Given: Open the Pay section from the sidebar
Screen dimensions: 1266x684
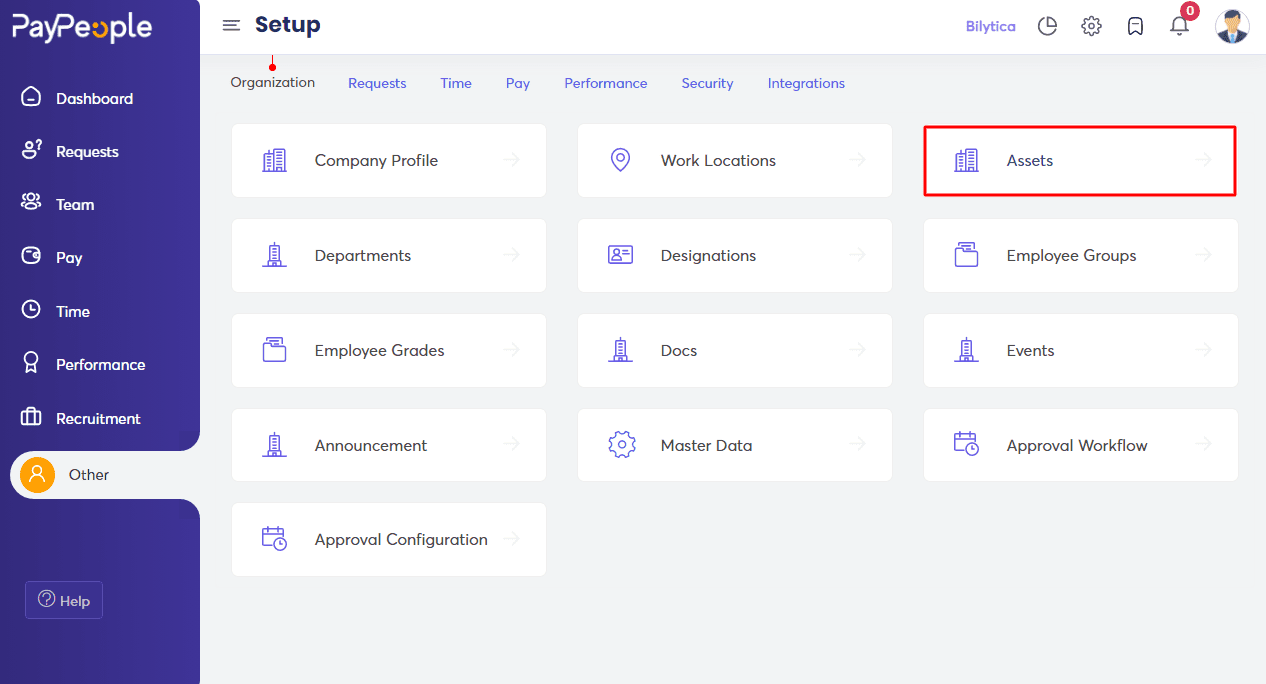Looking at the screenshot, I should coord(29,257).
